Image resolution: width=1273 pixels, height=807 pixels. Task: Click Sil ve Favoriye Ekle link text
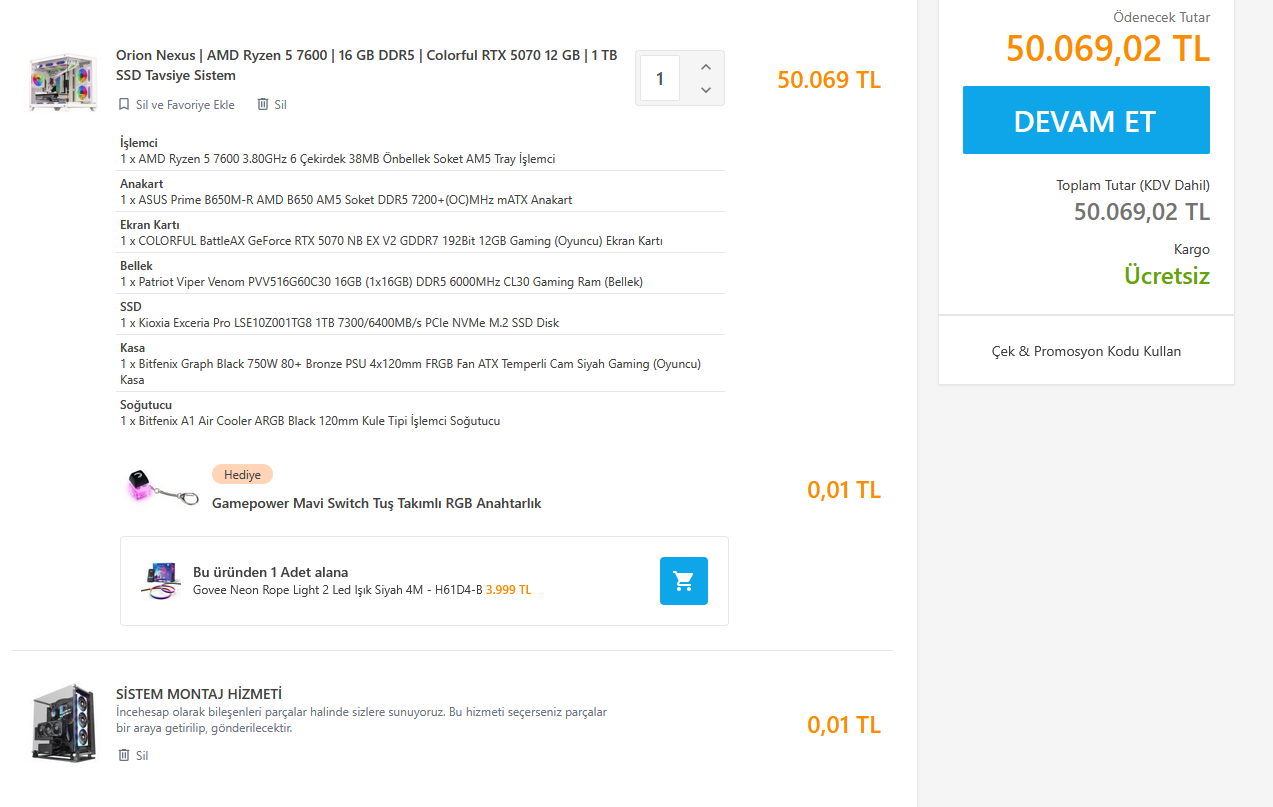pos(185,105)
